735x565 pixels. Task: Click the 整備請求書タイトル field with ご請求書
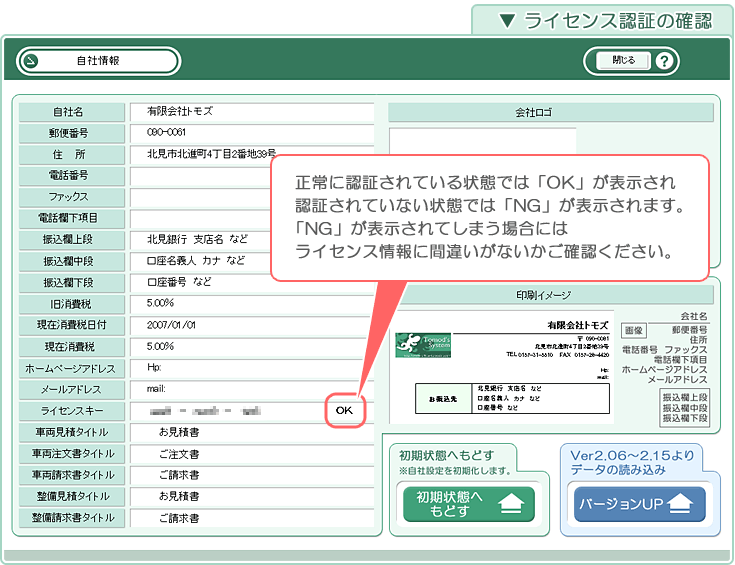[x=252, y=518]
